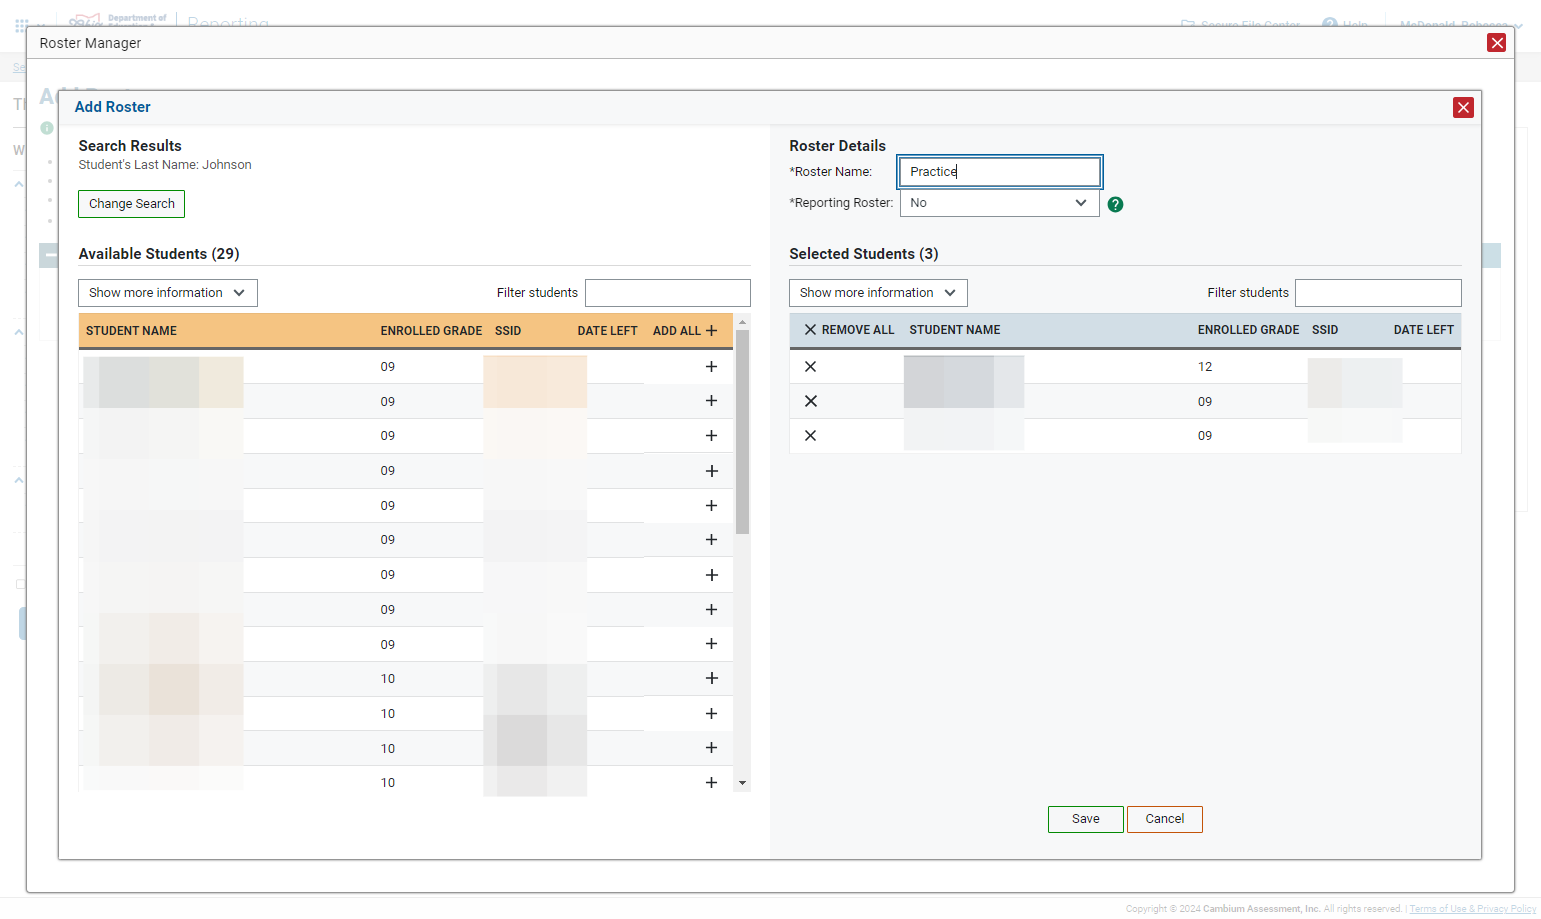
Task: Expand Show more information for Available Students
Action: pyautogui.click(x=168, y=293)
